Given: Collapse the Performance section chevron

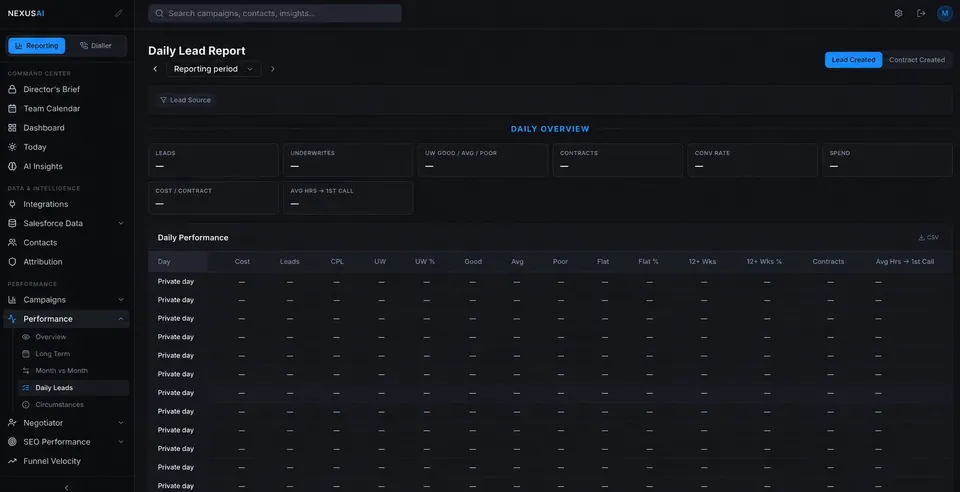Looking at the screenshot, I should pyautogui.click(x=121, y=319).
